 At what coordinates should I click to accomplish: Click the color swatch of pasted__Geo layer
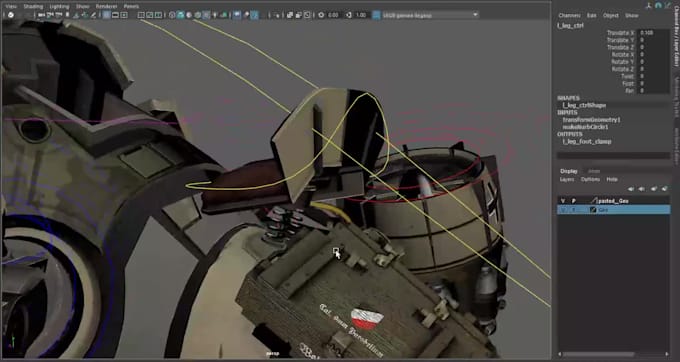[593, 201]
